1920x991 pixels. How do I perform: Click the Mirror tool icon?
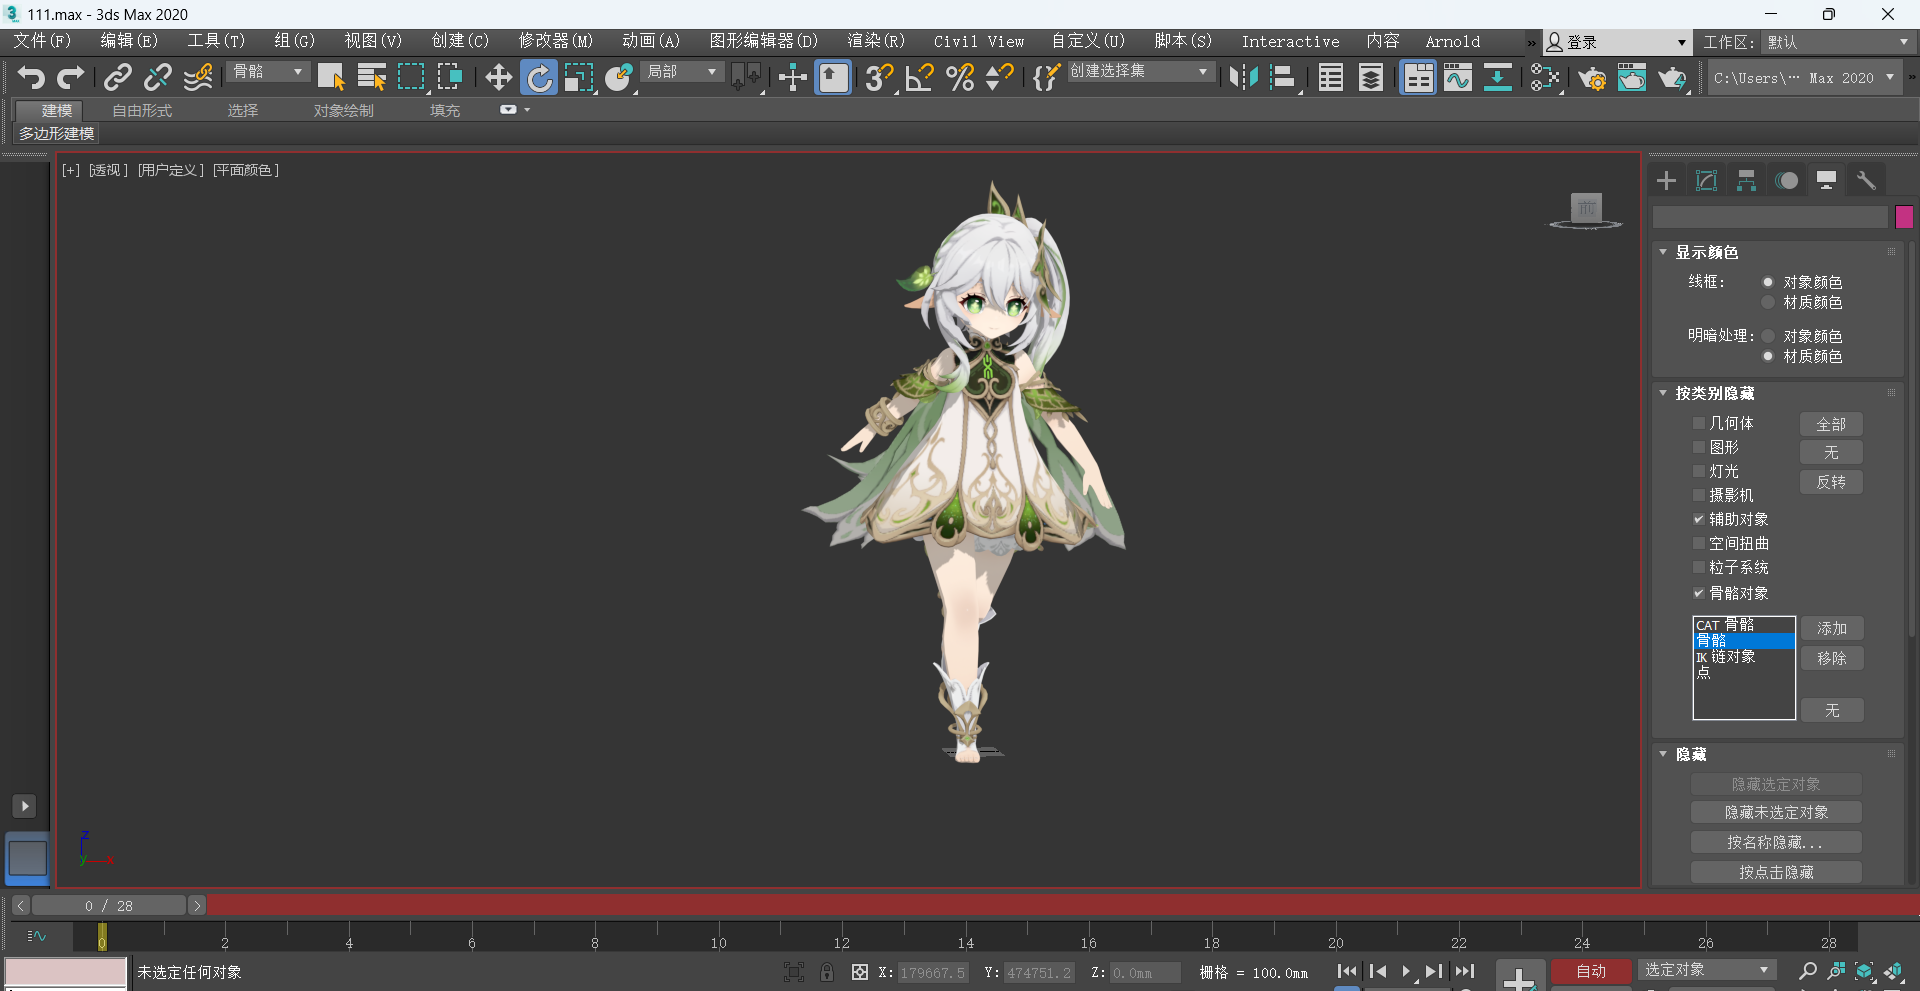[x=1243, y=77]
